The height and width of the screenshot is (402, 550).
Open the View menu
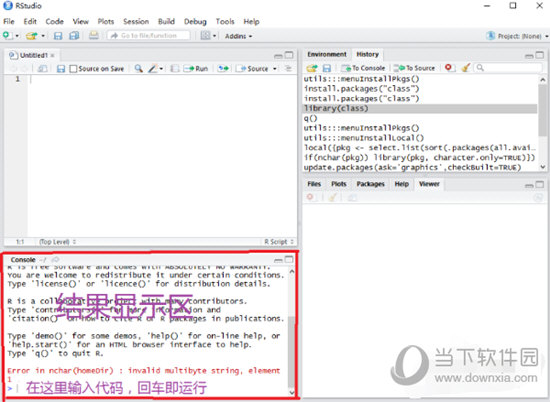pos(81,21)
